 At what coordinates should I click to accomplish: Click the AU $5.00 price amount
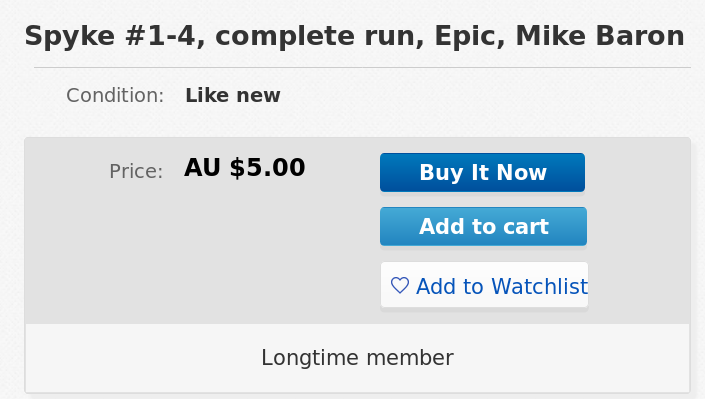245,167
